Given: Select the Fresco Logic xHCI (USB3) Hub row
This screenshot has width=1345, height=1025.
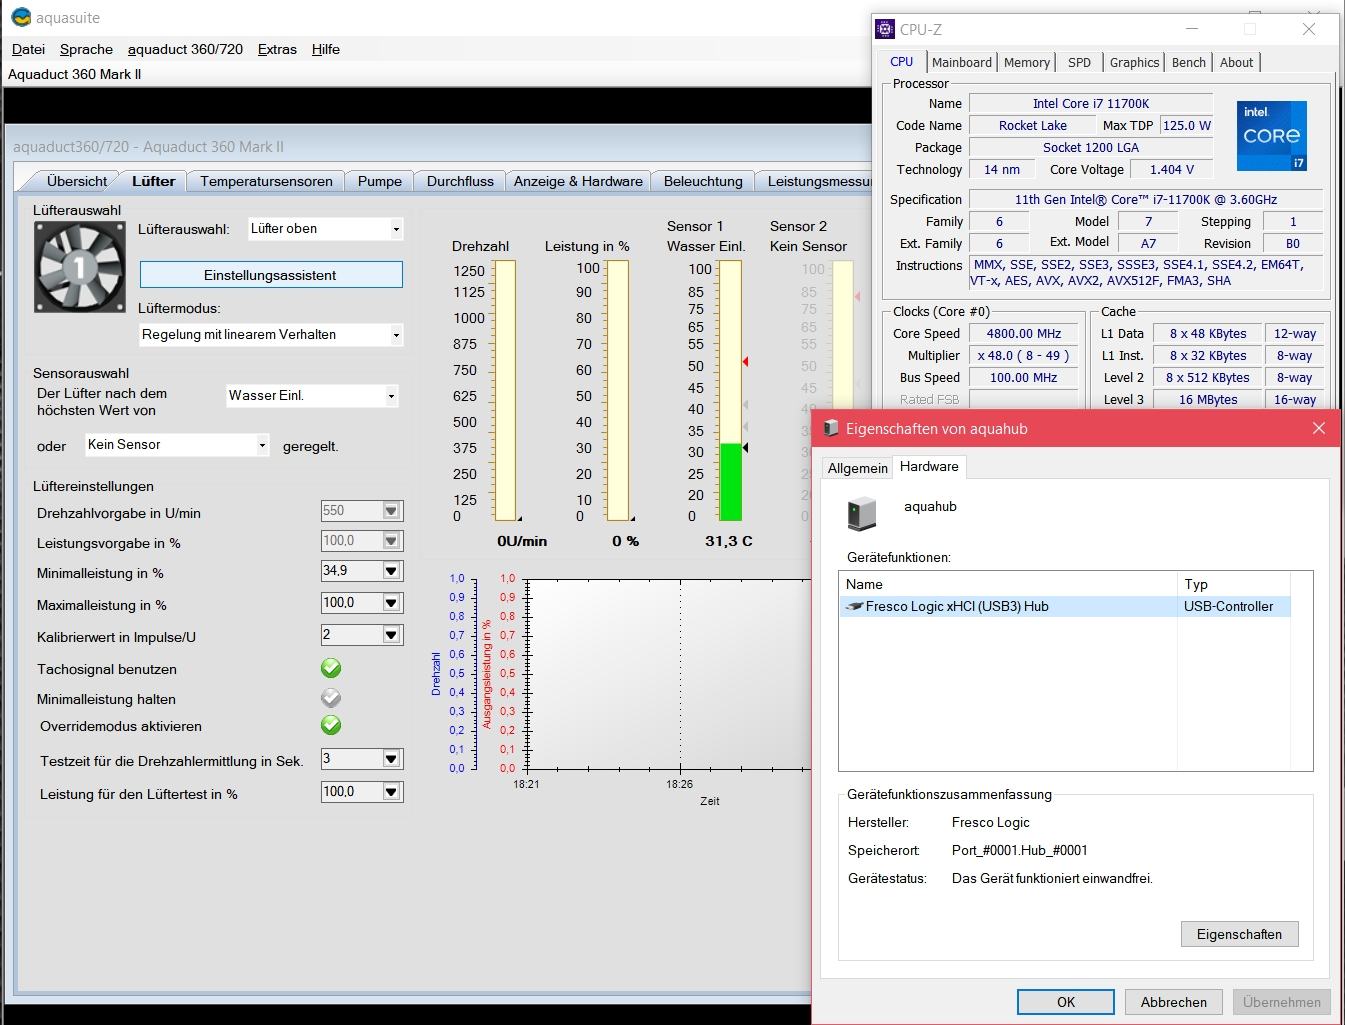Looking at the screenshot, I should point(1065,606).
